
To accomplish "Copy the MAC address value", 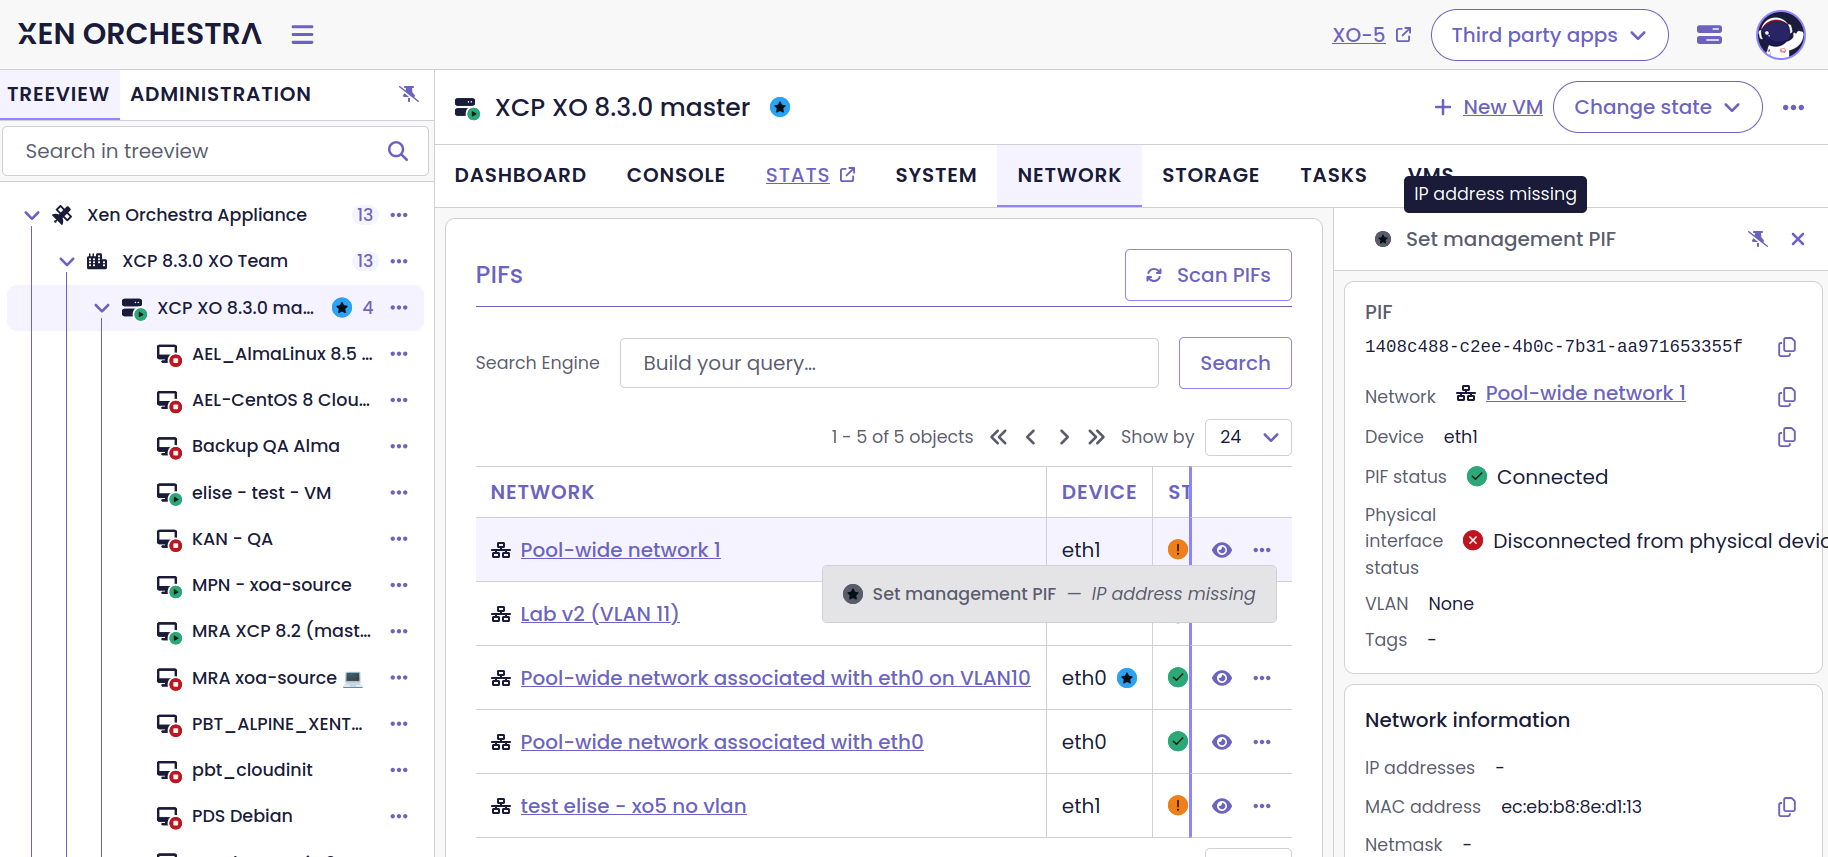I will [1787, 807].
